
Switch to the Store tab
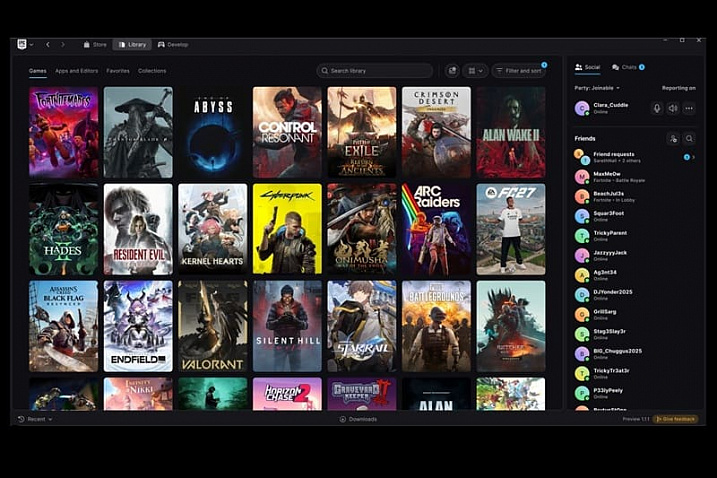[x=95, y=44]
